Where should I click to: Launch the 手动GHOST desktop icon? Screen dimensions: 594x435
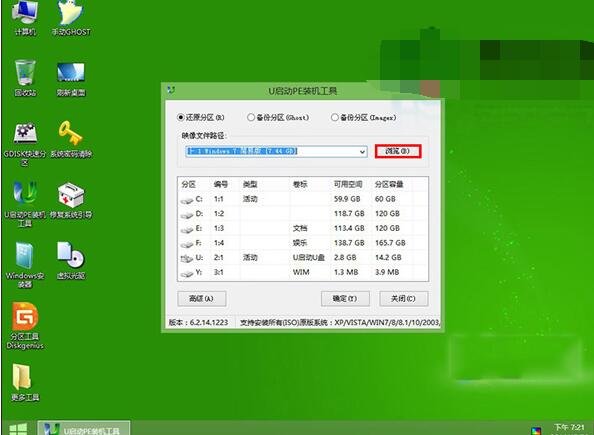point(71,17)
